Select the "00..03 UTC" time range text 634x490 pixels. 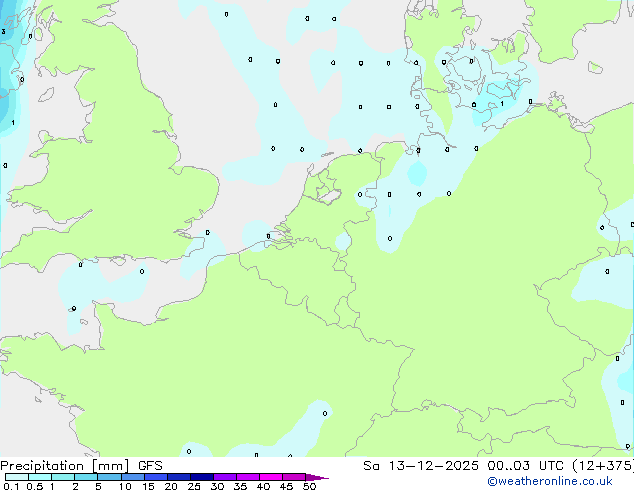[x=525, y=466]
